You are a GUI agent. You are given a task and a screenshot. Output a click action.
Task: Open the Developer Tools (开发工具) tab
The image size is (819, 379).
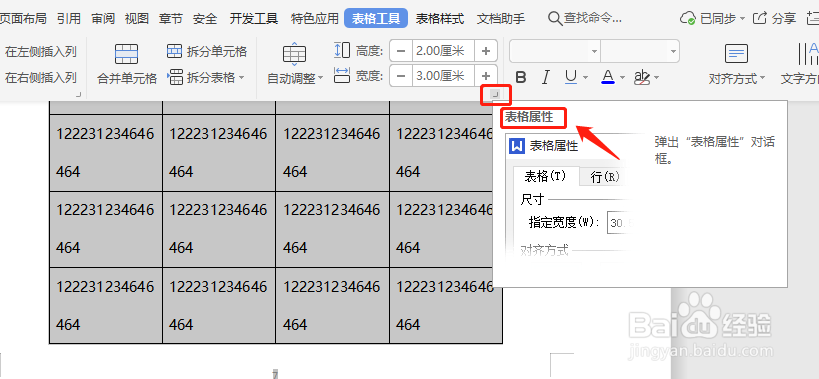point(254,19)
